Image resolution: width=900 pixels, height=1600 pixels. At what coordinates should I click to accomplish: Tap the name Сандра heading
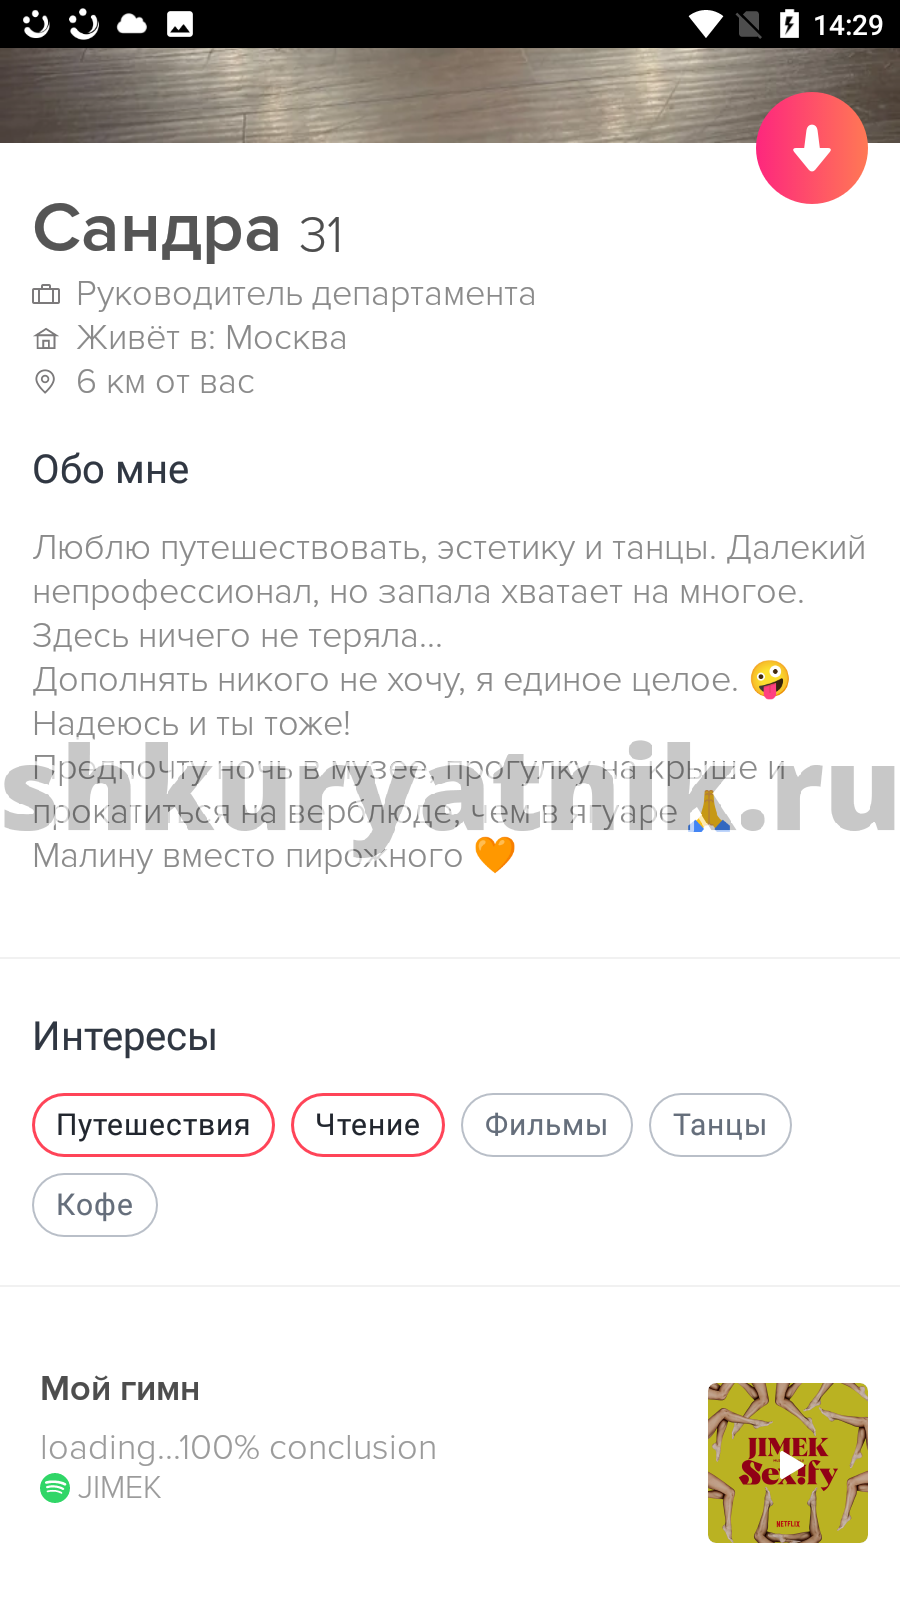point(157,229)
